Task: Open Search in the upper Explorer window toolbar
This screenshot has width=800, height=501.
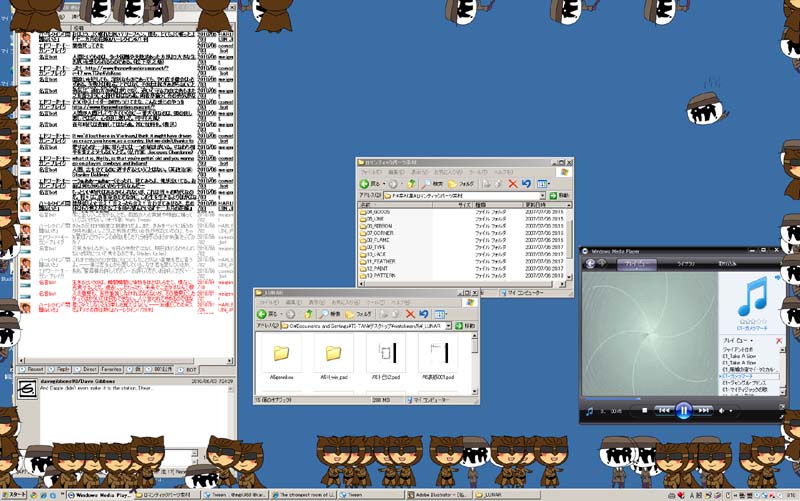Action: [x=432, y=184]
